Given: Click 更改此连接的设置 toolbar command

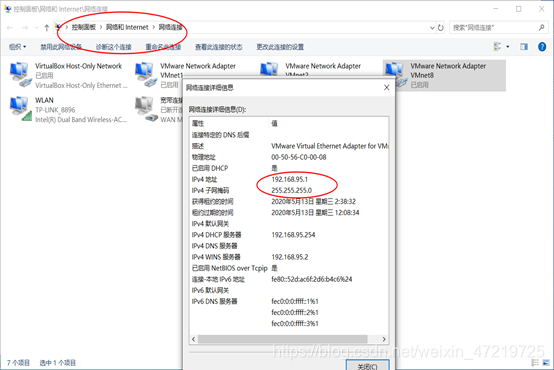Looking at the screenshot, I should [x=280, y=47].
